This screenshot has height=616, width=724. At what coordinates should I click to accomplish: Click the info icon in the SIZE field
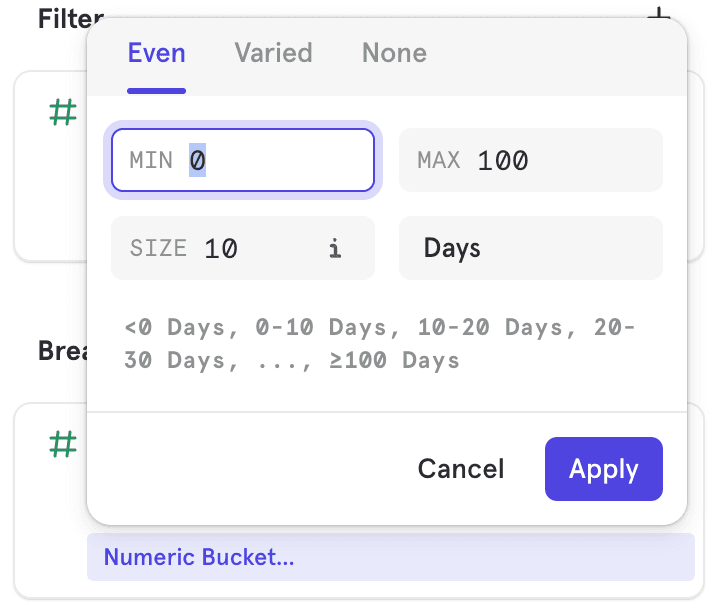coord(335,249)
